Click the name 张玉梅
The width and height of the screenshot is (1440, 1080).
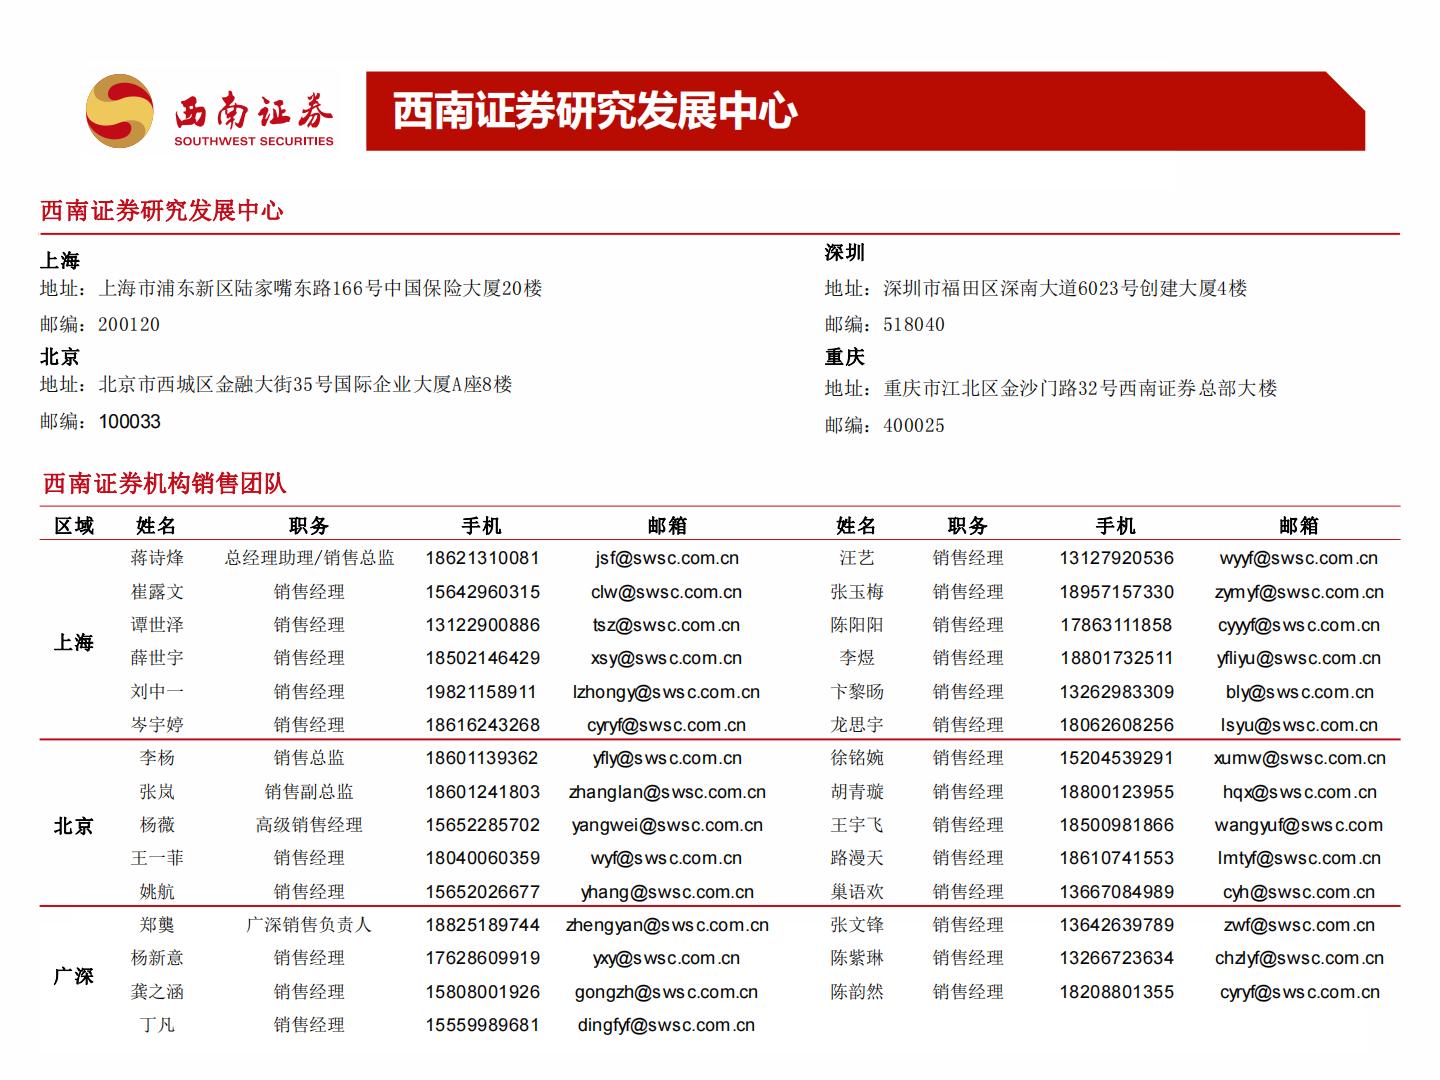(x=857, y=592)
